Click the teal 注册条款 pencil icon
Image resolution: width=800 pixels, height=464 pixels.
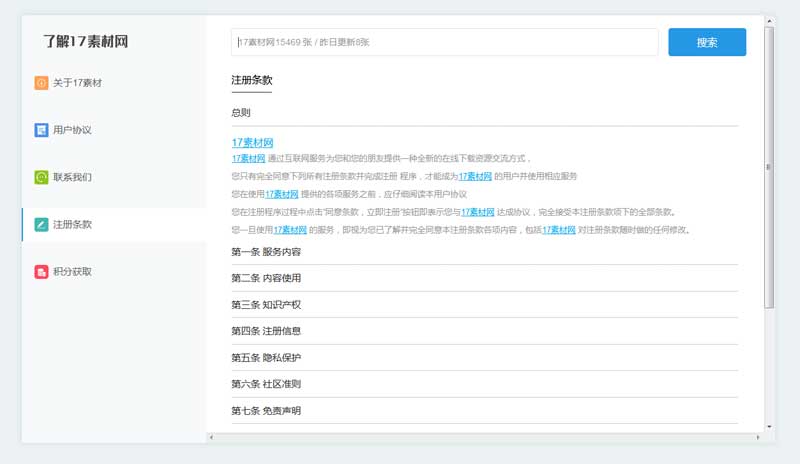pyautogui.click(x=41, y=225)
